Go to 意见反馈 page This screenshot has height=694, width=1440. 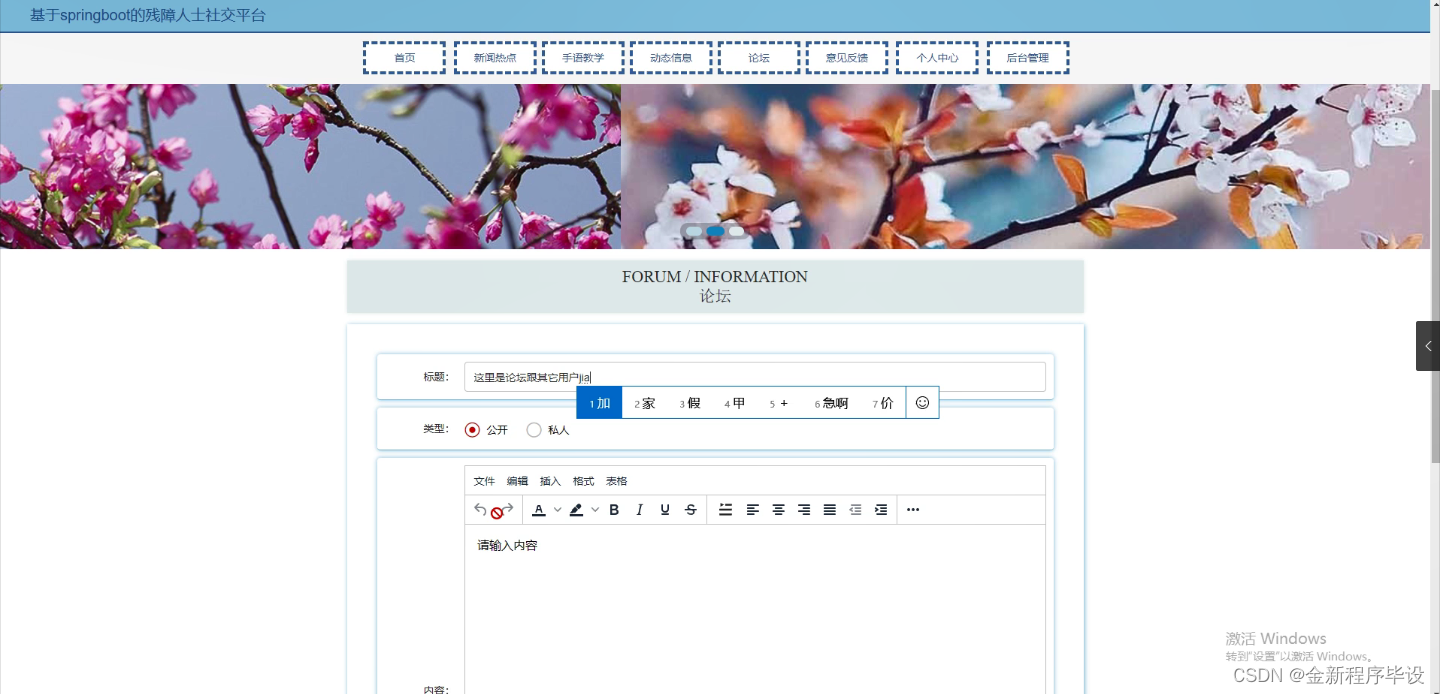point(846,57)
